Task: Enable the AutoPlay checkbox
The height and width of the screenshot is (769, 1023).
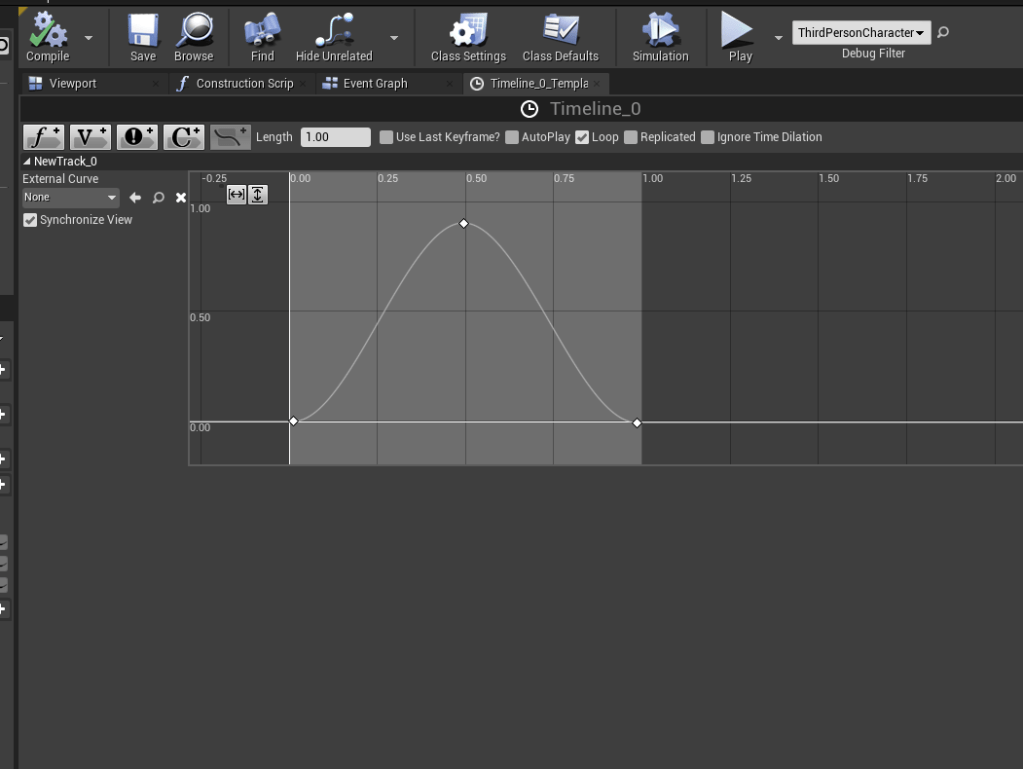Action: 512,138
